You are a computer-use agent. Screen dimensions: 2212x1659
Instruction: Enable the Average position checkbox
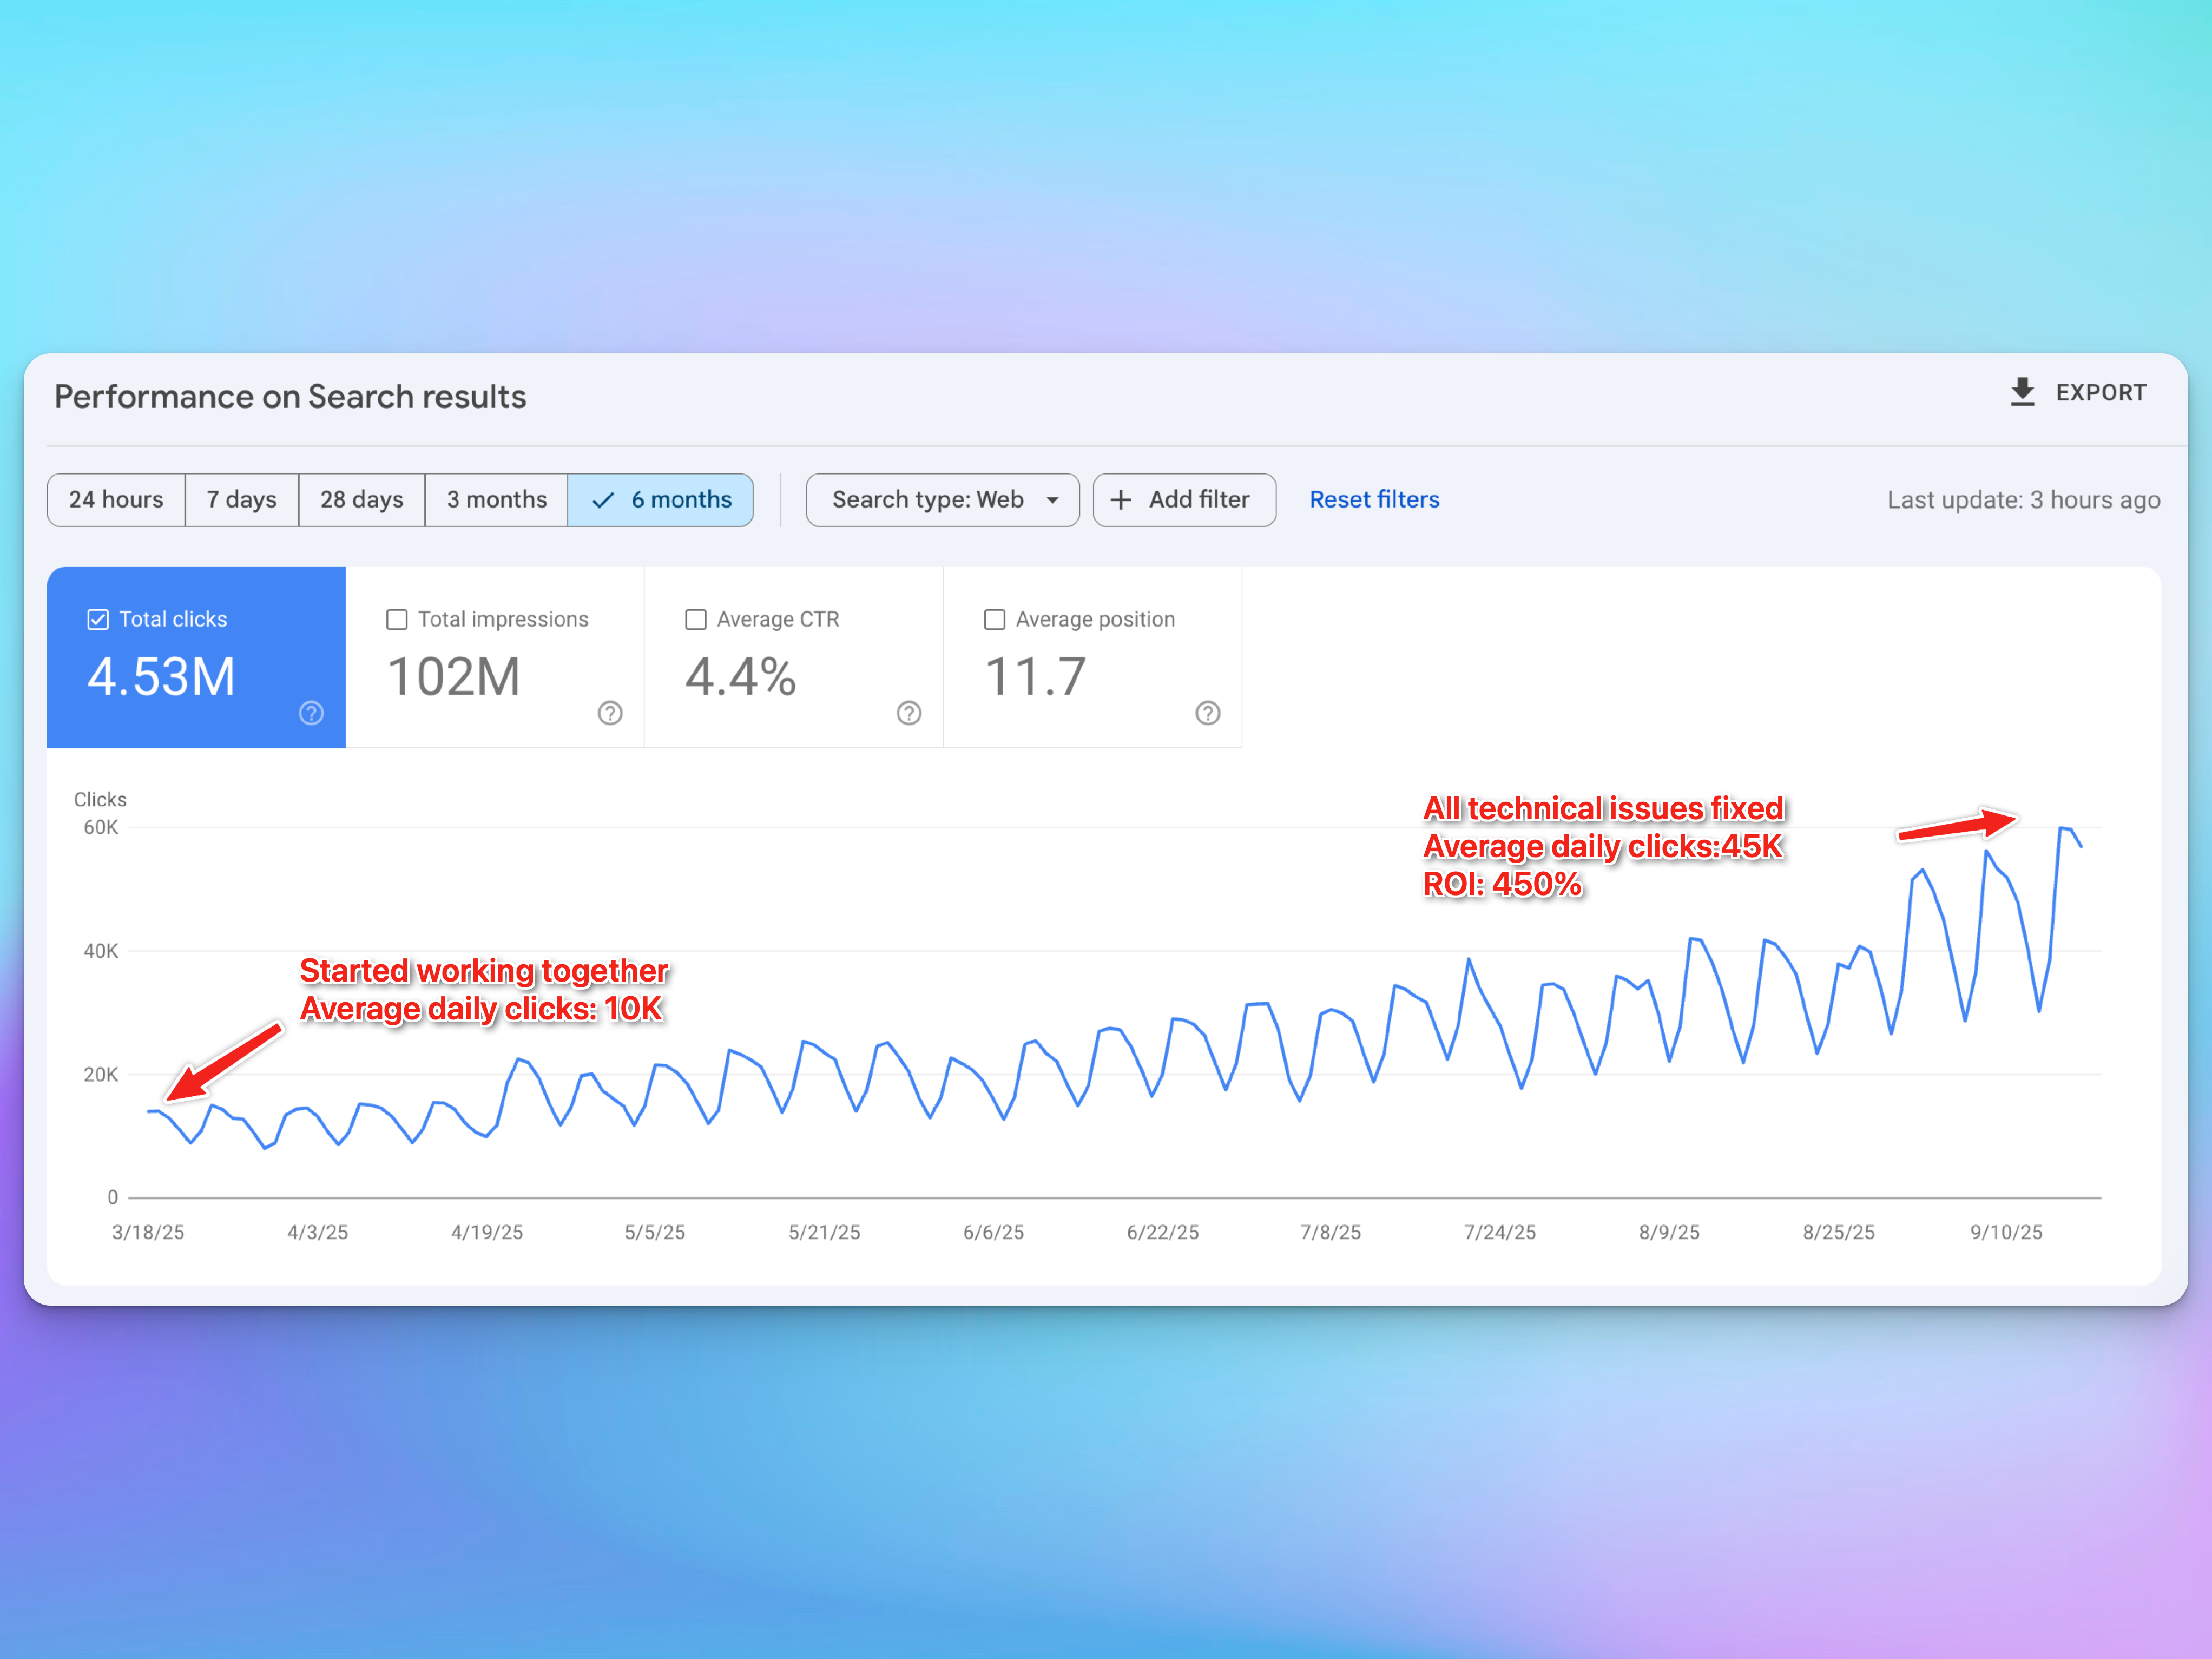(995, 620)
